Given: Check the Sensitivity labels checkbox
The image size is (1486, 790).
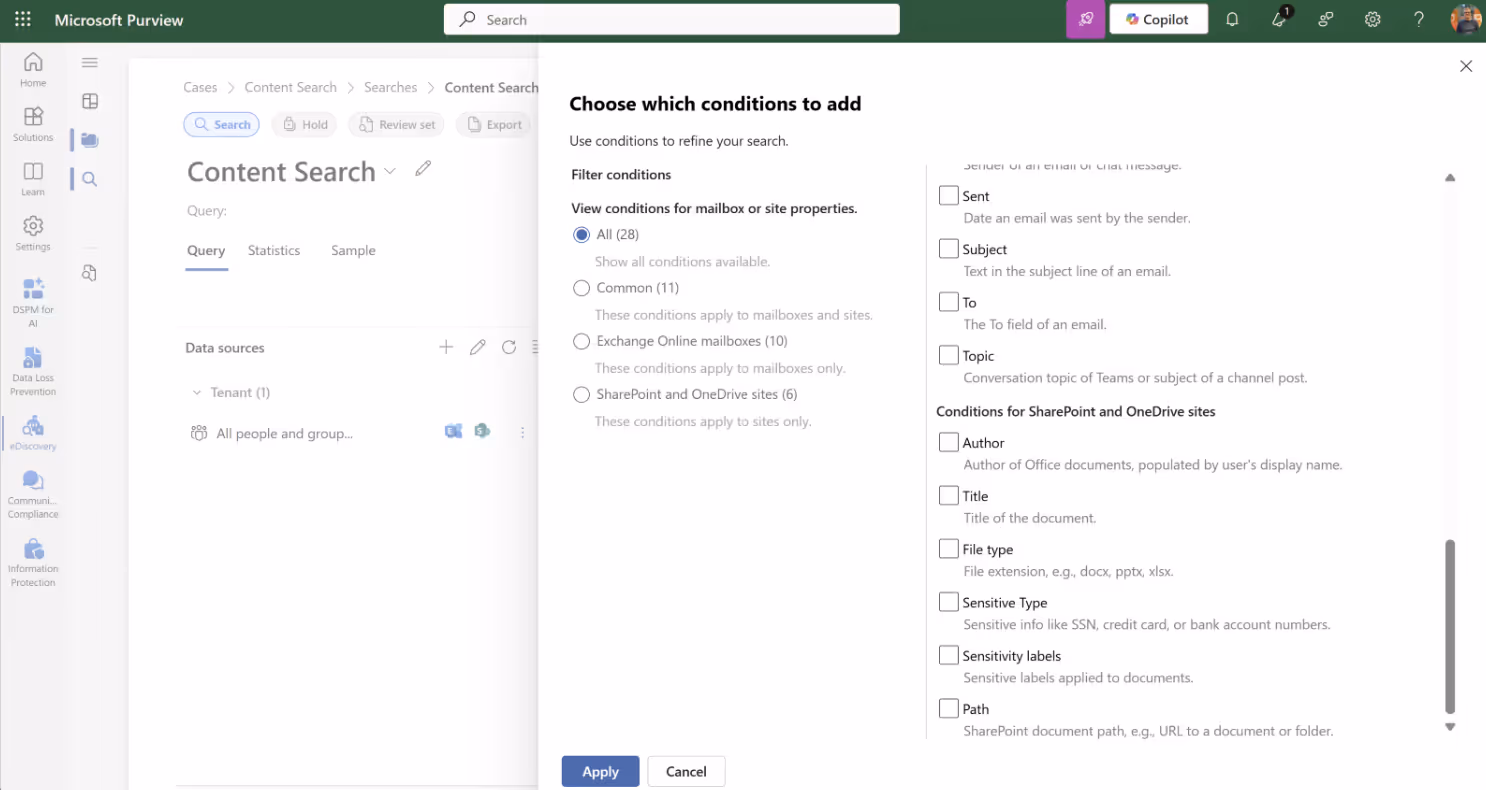Looking at the screenshot, I should coord(949,655).
